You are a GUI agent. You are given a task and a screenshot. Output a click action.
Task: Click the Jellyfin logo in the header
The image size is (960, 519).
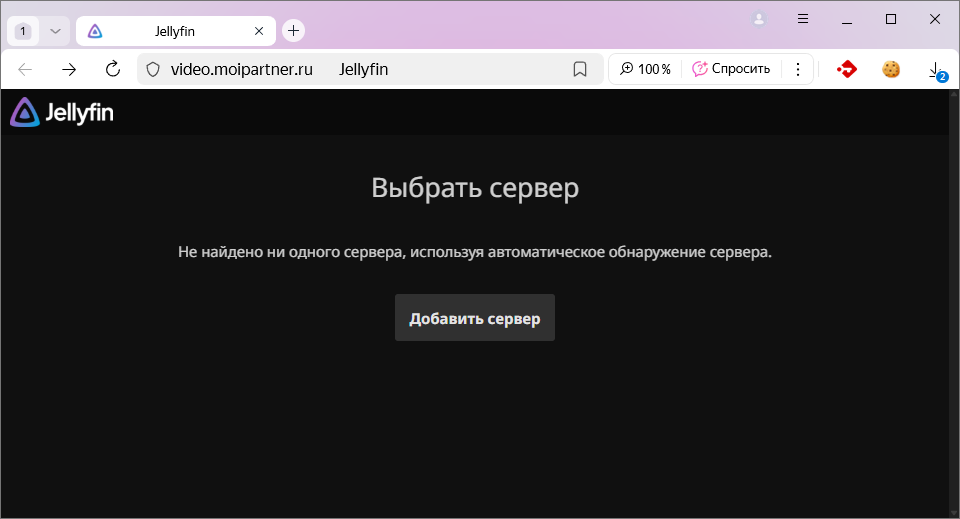(62, 113)
